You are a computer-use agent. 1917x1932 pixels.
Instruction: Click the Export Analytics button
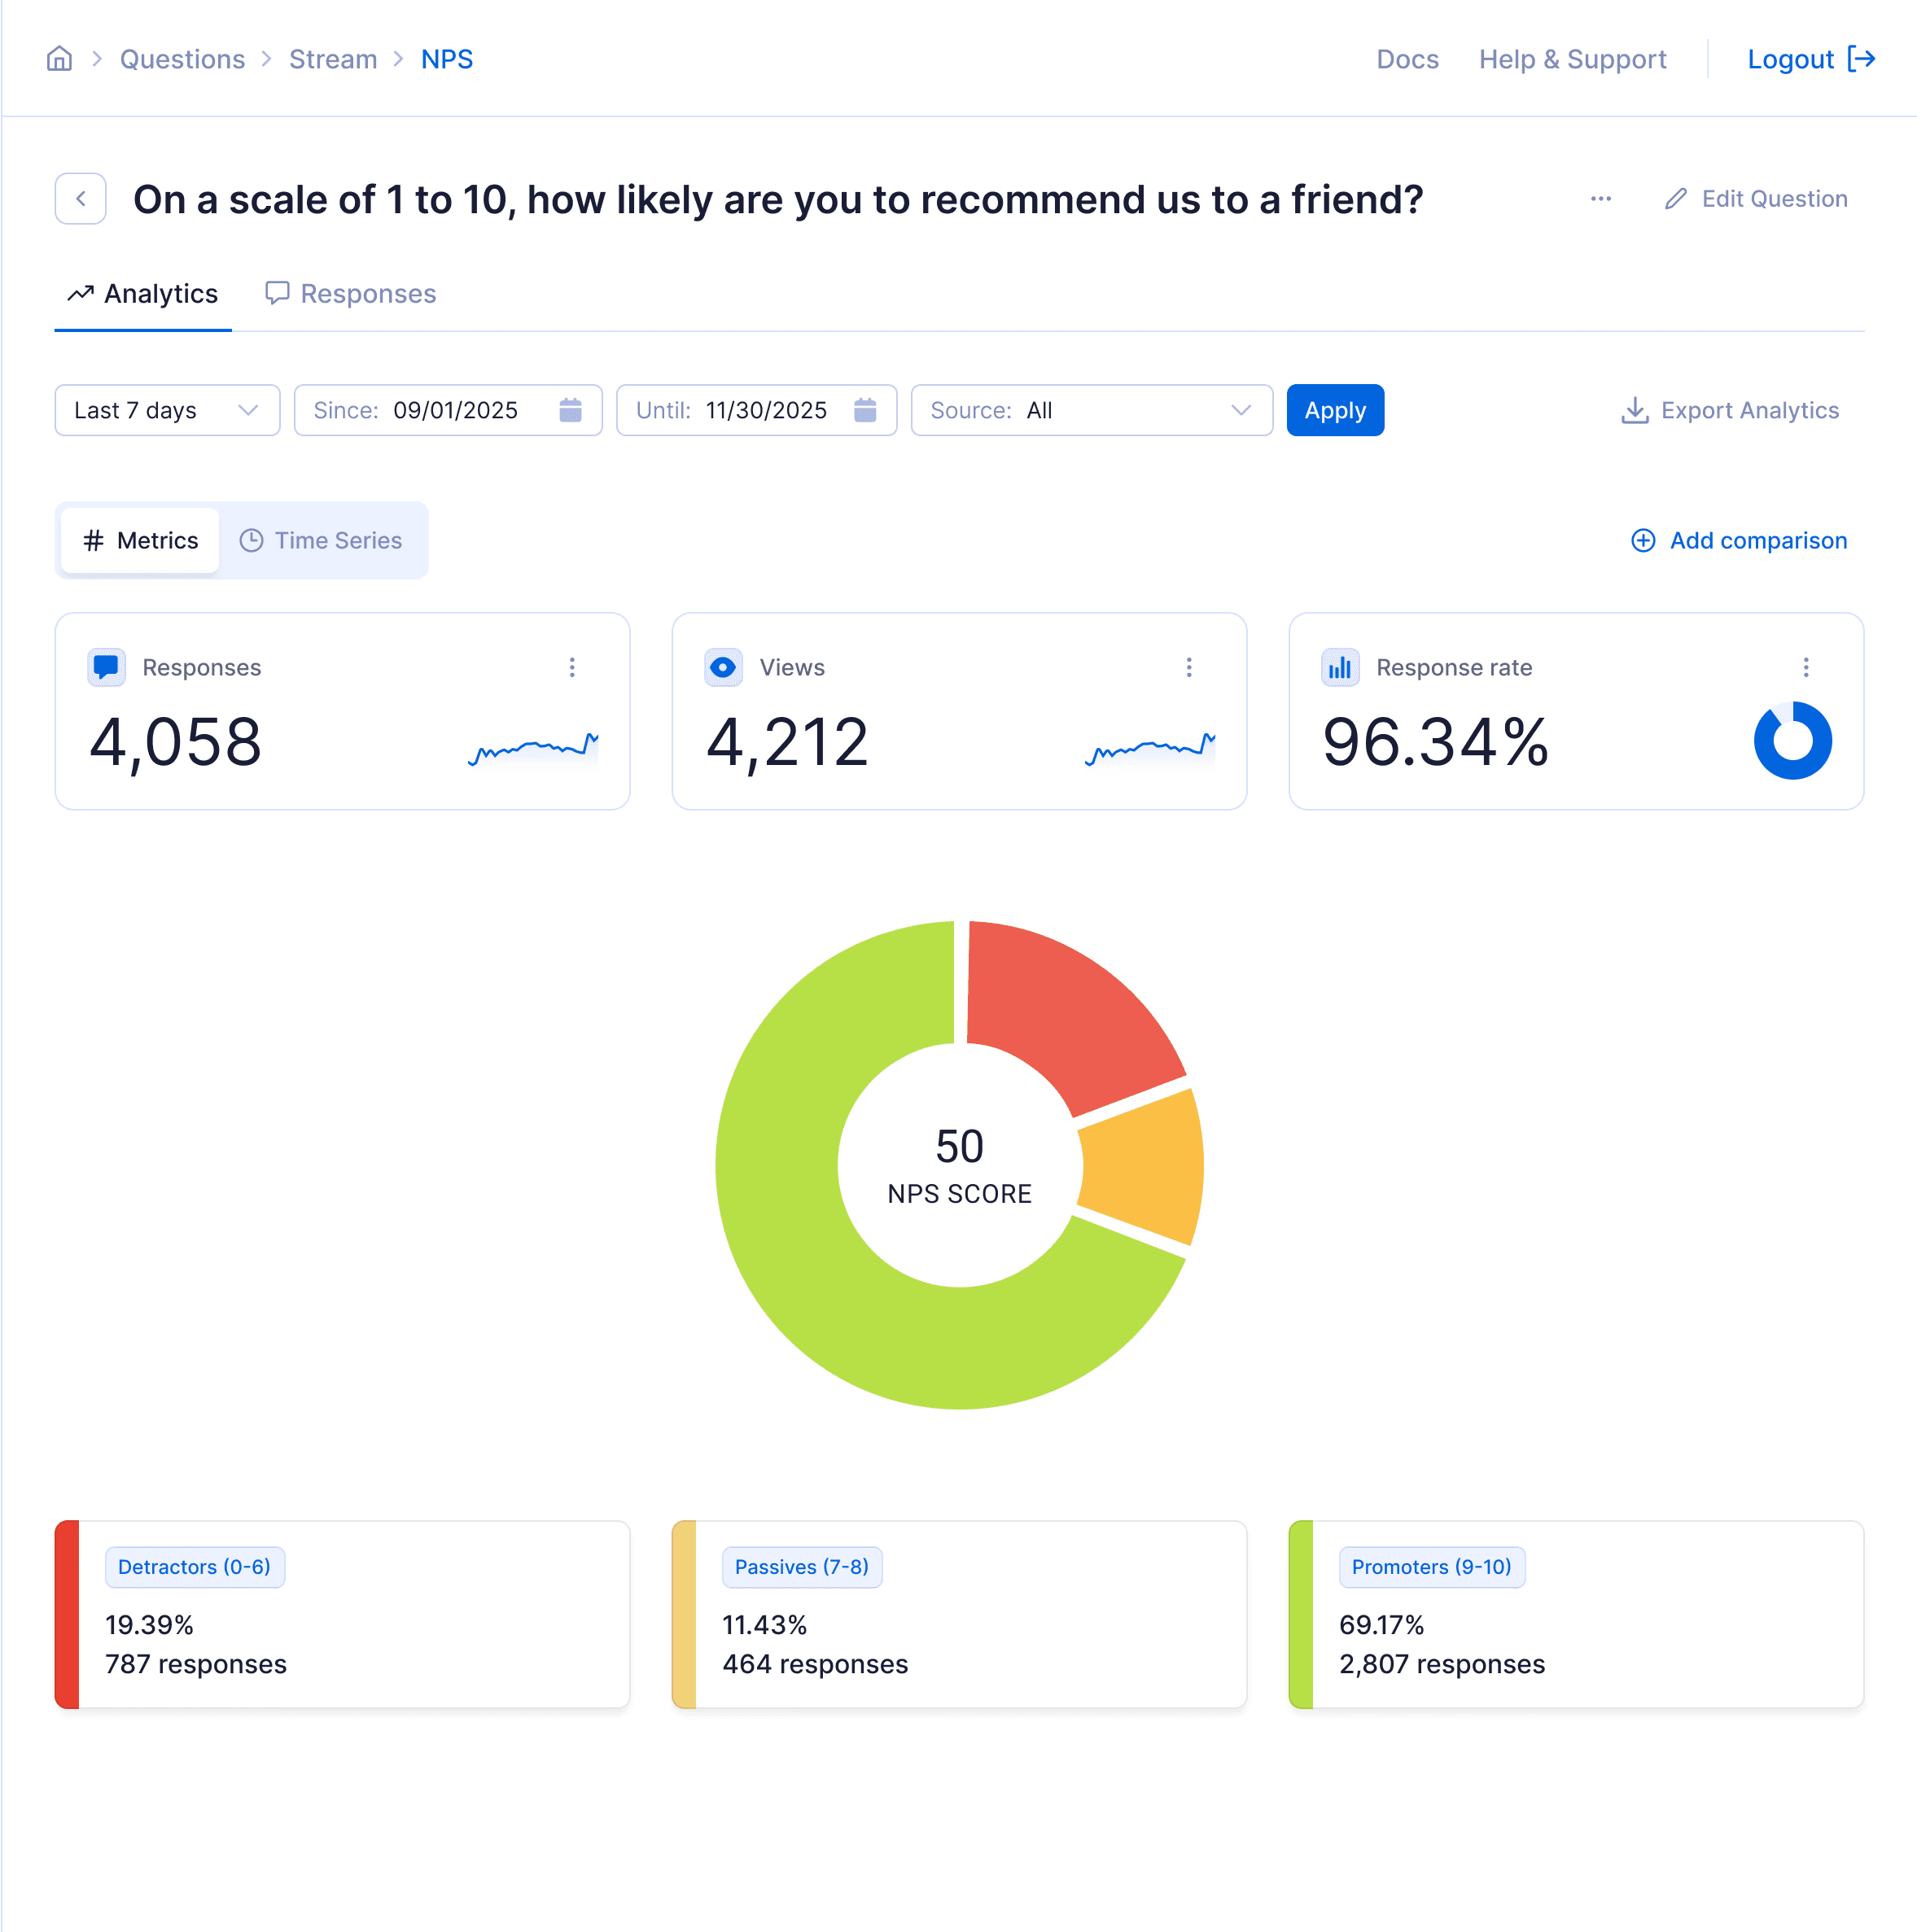tap(1730, 410)
